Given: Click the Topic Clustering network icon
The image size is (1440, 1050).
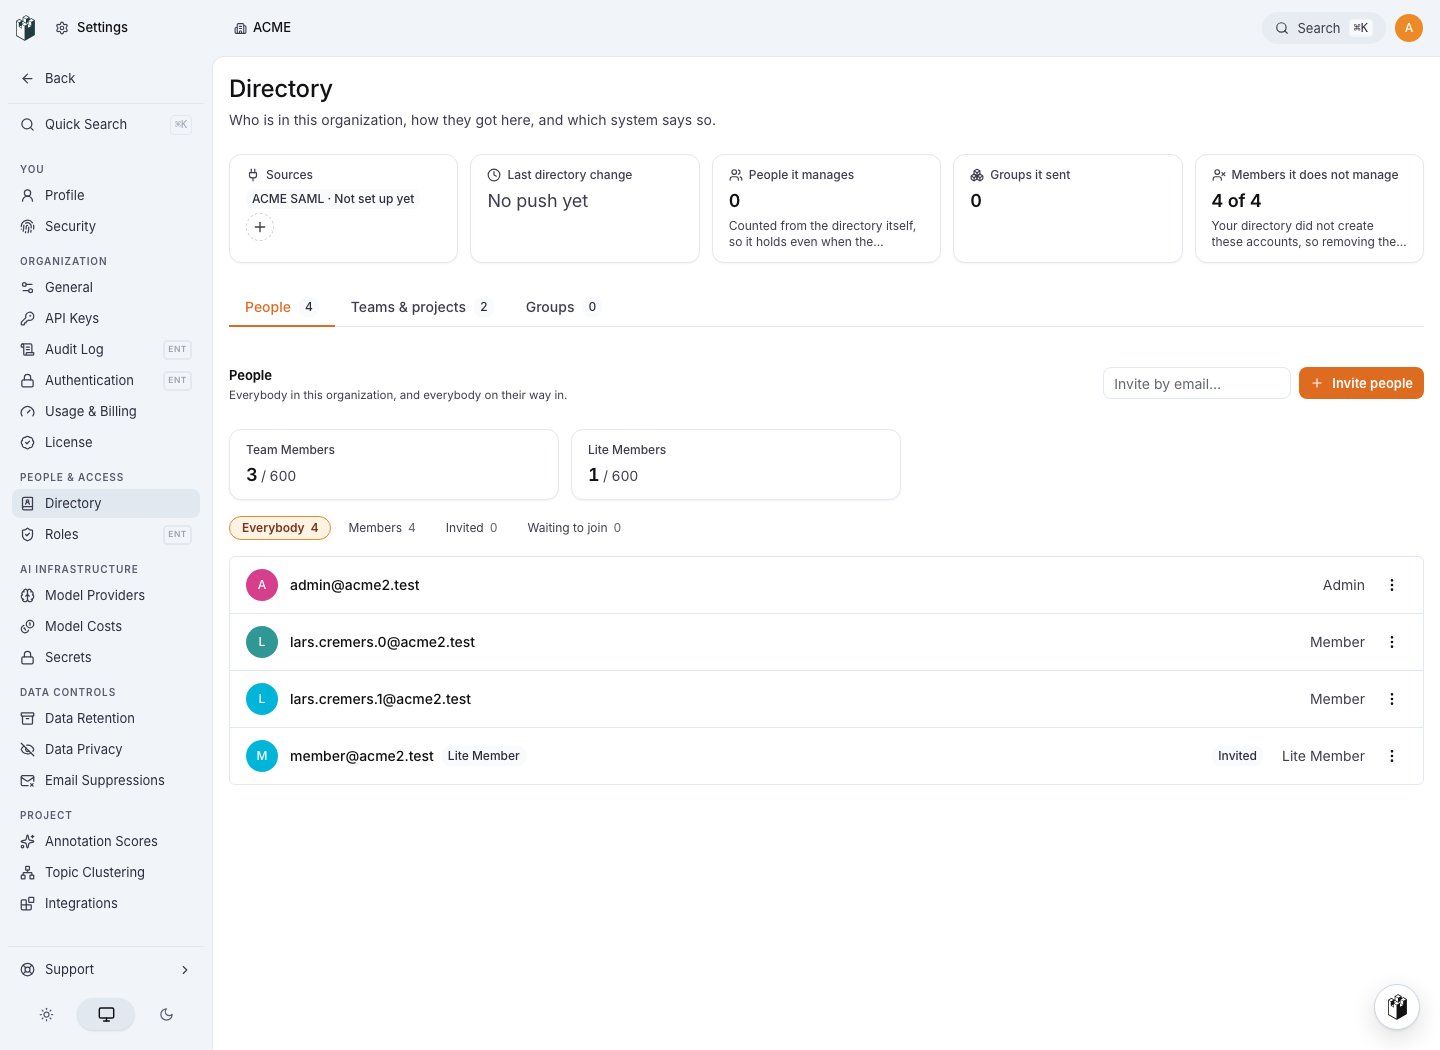Looking at the screenshot, I should coord(28,872).
